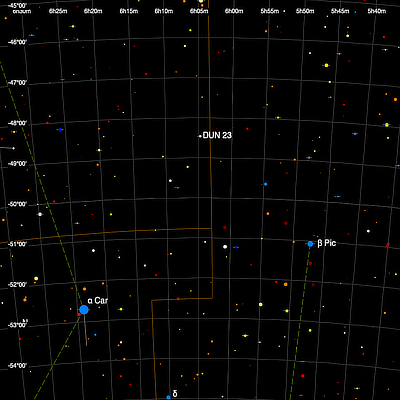Click the -46°00' declination label
This screenshot has height=400, width=400.
click(17, 42)
